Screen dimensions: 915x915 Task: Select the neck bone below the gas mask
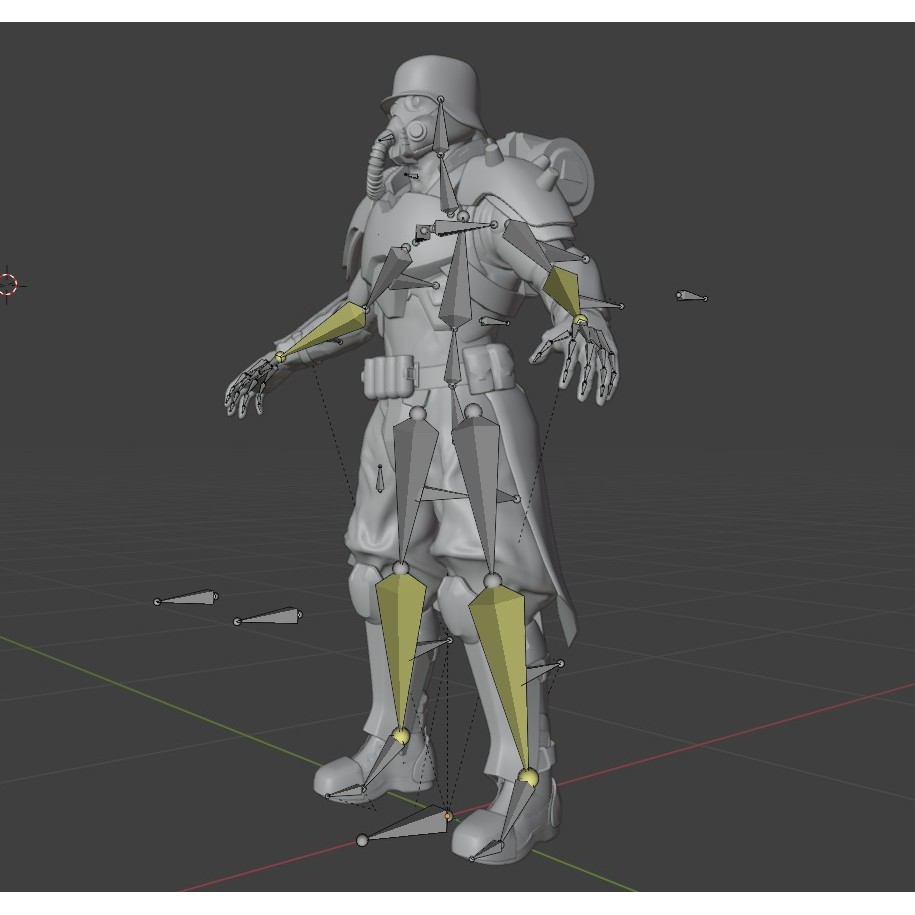coord(449,186)
